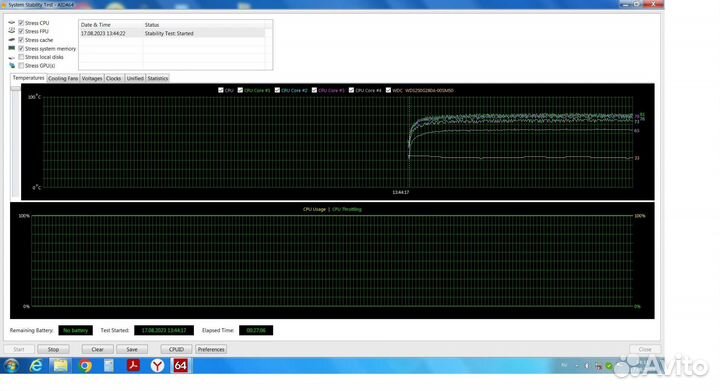This screenshot has height=391, width=720.
Task: Click the Clear button
Action: [97, 349]
